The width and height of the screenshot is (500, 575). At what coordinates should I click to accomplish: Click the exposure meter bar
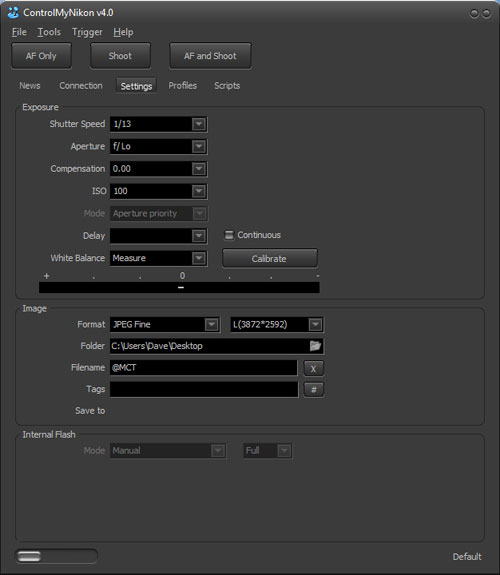pyautogui.click(x=179, y=287)
